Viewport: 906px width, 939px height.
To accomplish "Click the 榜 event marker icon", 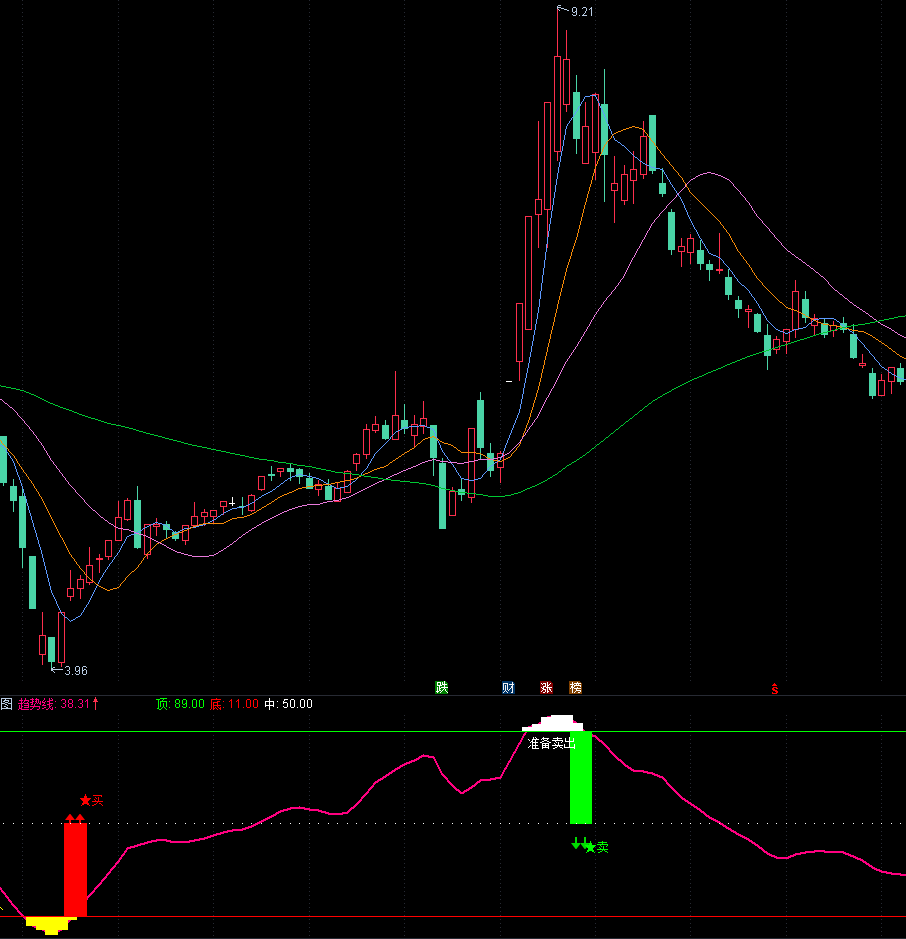I will (x=575, y=688).
